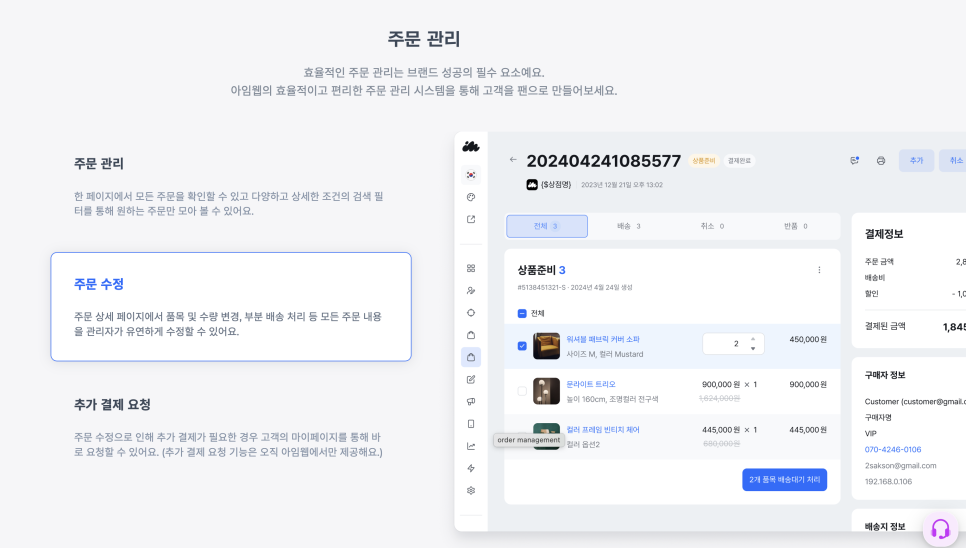Click the 450,000원 sofa price

[808, 339]
